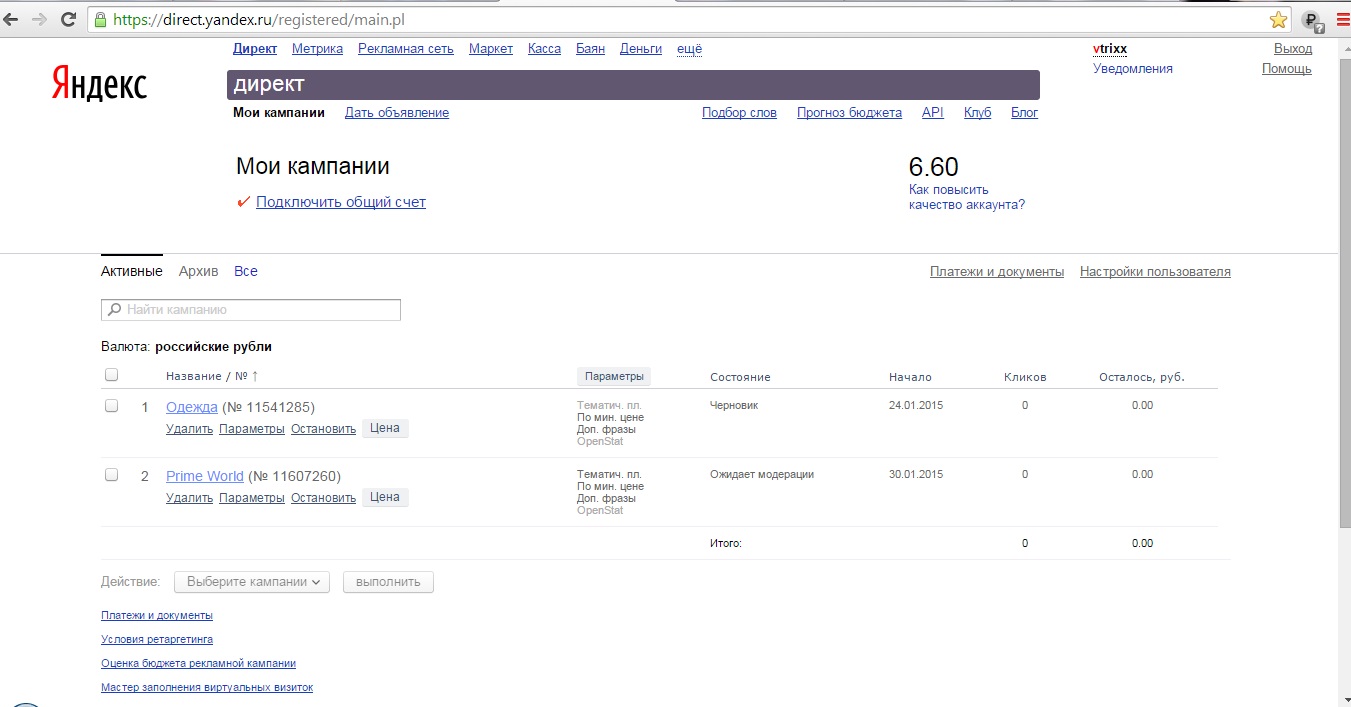Click the Параметры column header button
The width and height of the screenshot is (1351, 707).
click(614, 376)
